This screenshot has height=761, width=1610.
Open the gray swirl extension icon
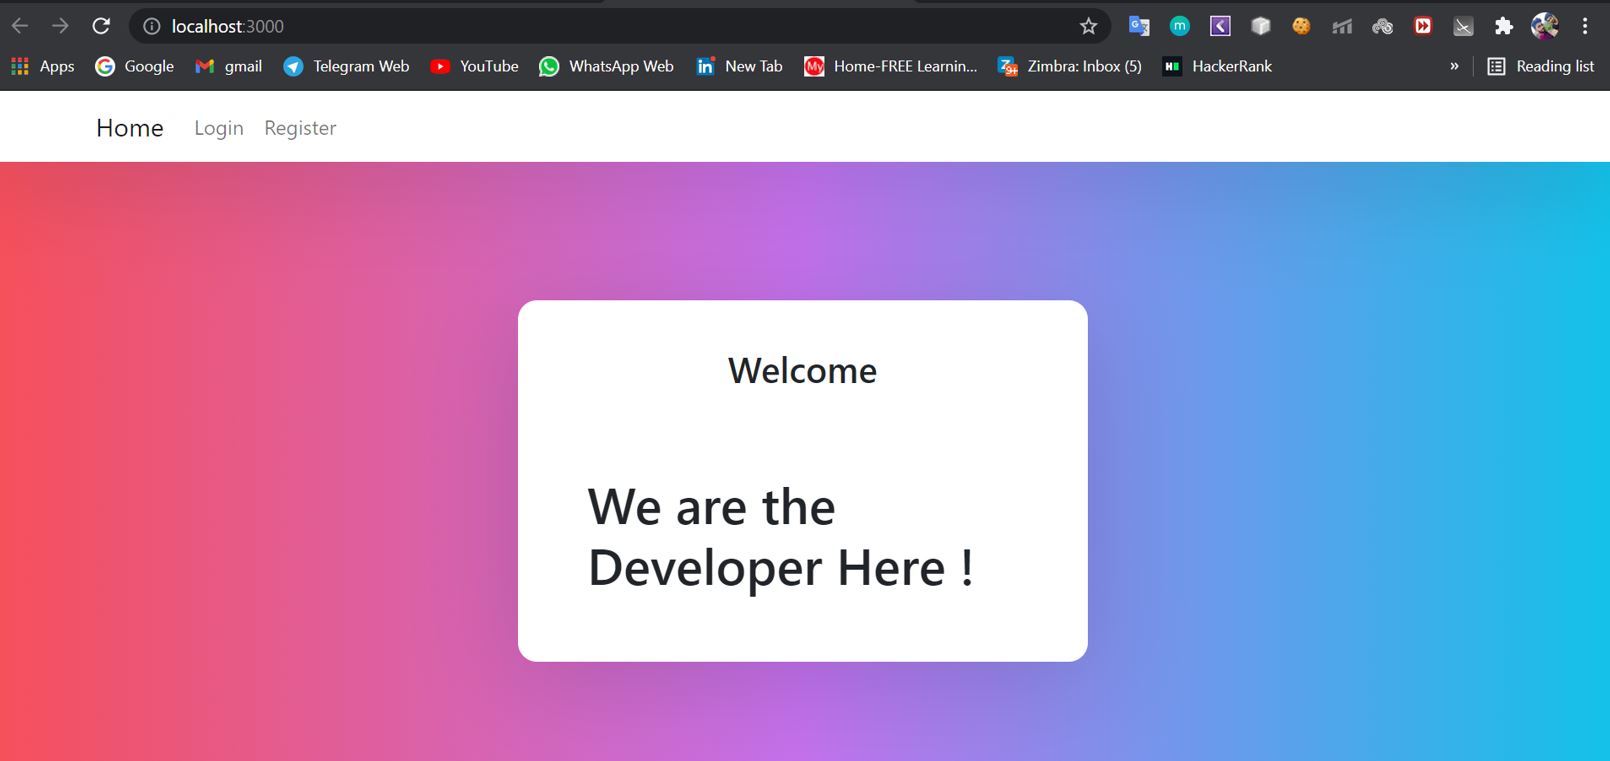[x=1382, y=26]
